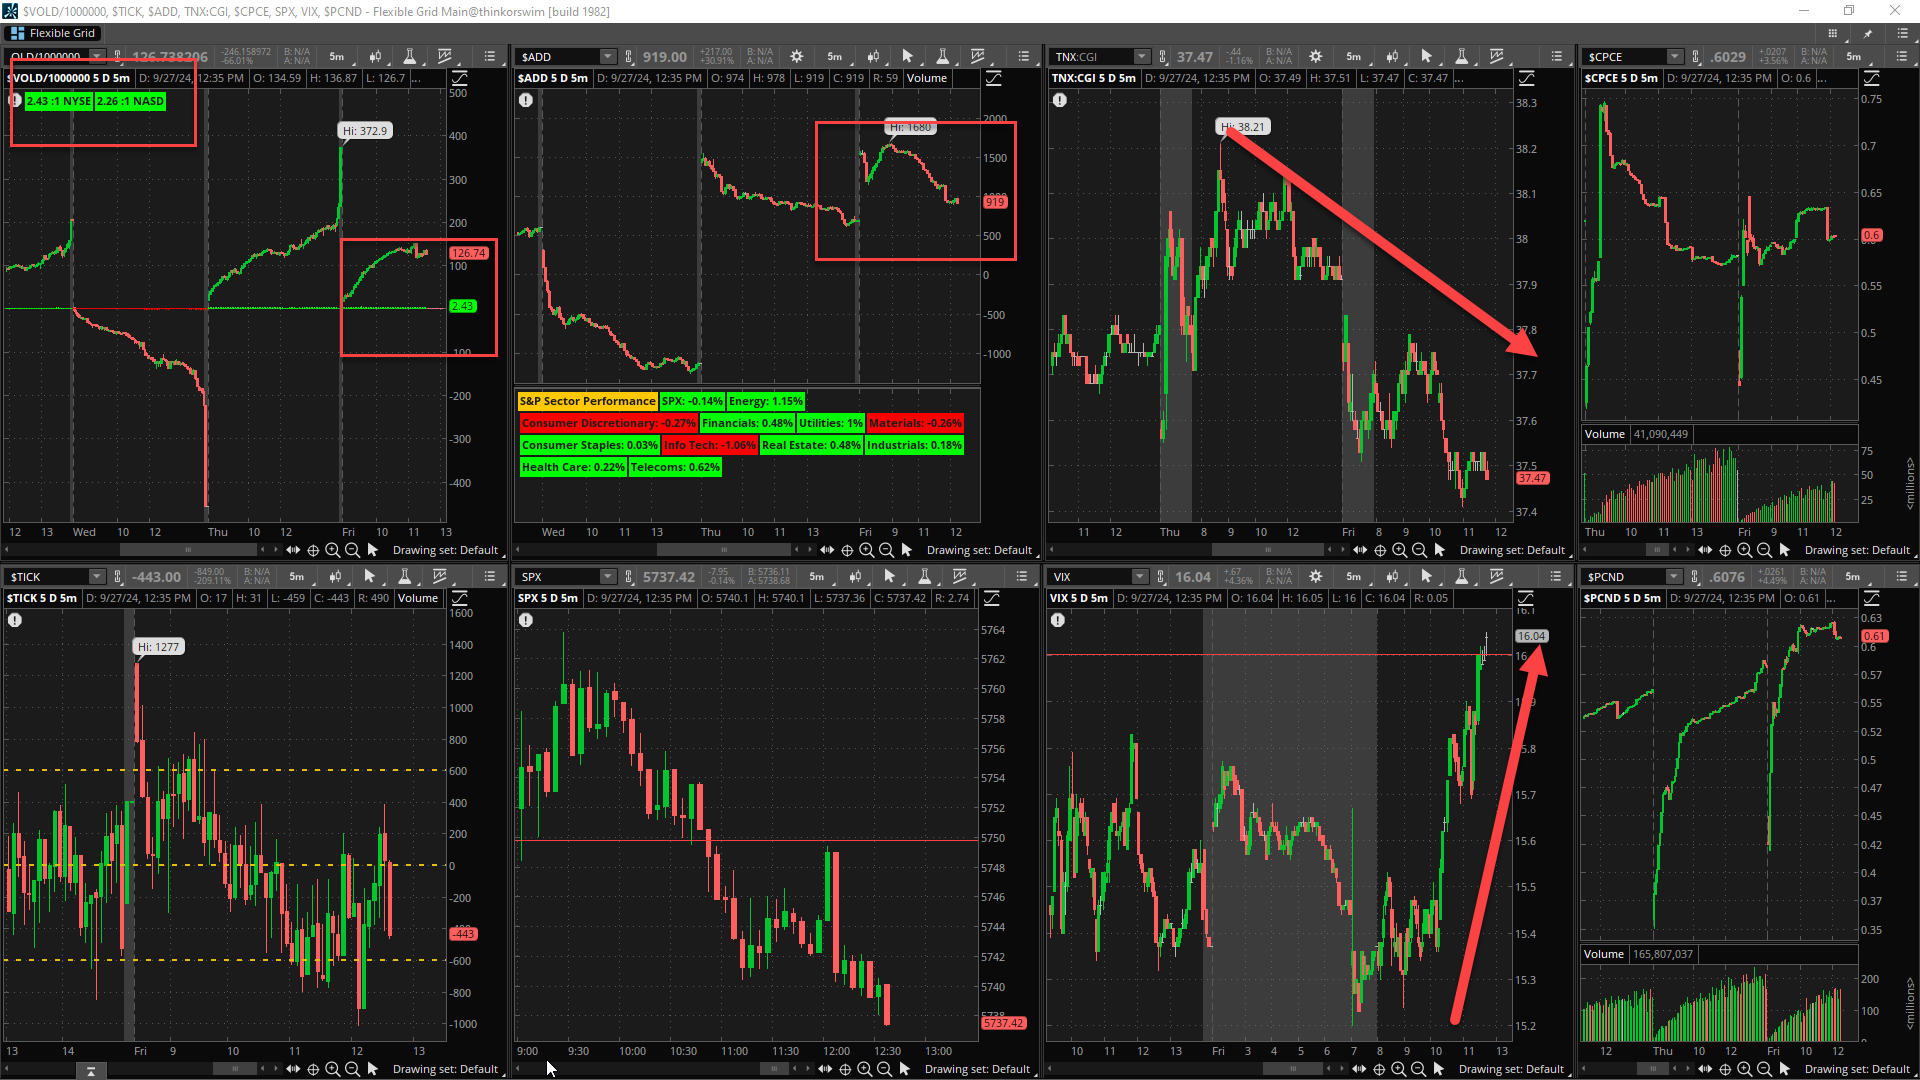The height and width of the screenshot is (1080, 1920).
Task: Click the pin icon in top right bar
Action: point(1867,33)
